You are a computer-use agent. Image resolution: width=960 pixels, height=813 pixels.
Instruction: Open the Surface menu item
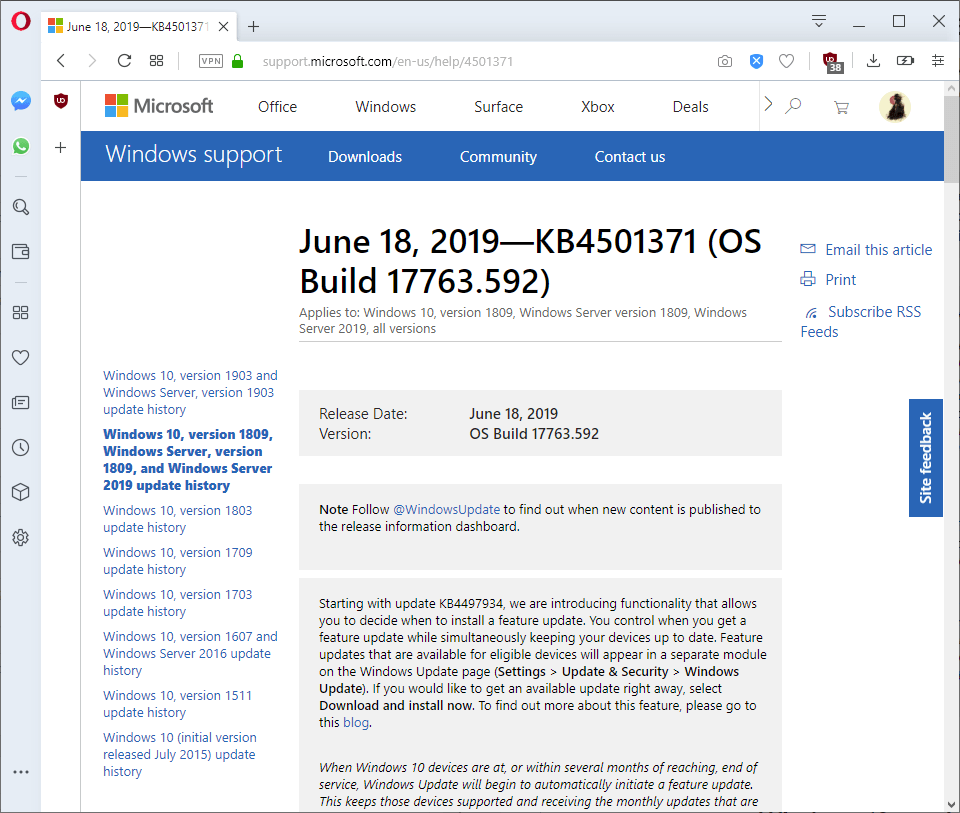[498, 107]
